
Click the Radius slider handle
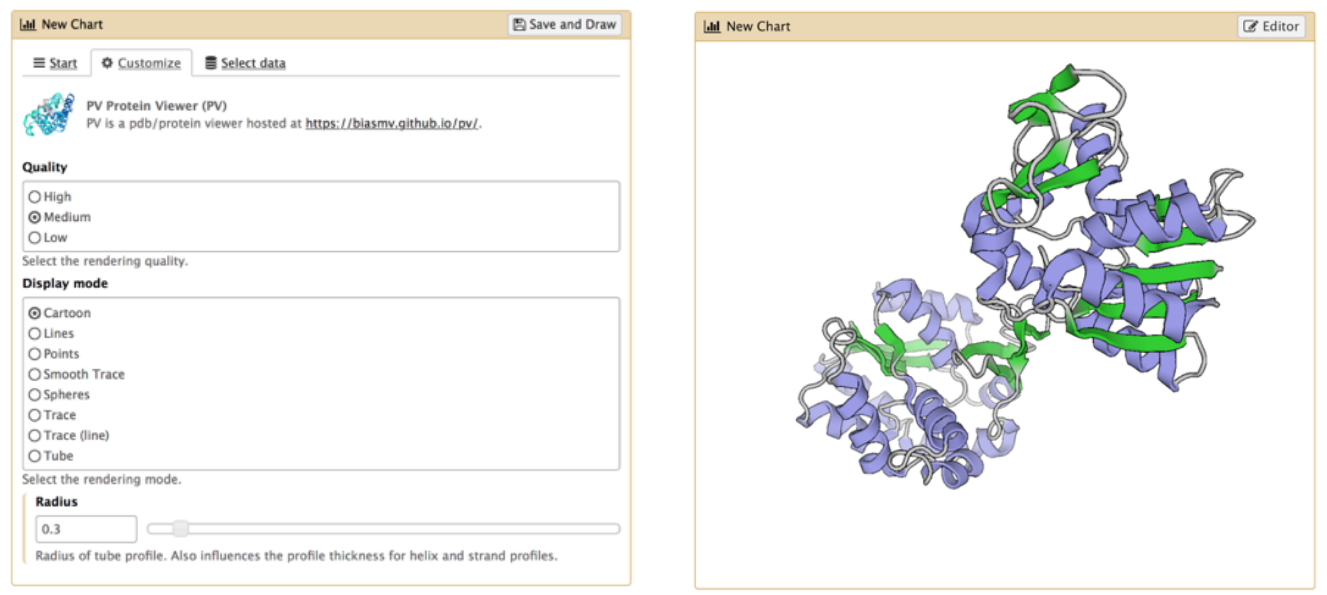[x=180, y=529]
